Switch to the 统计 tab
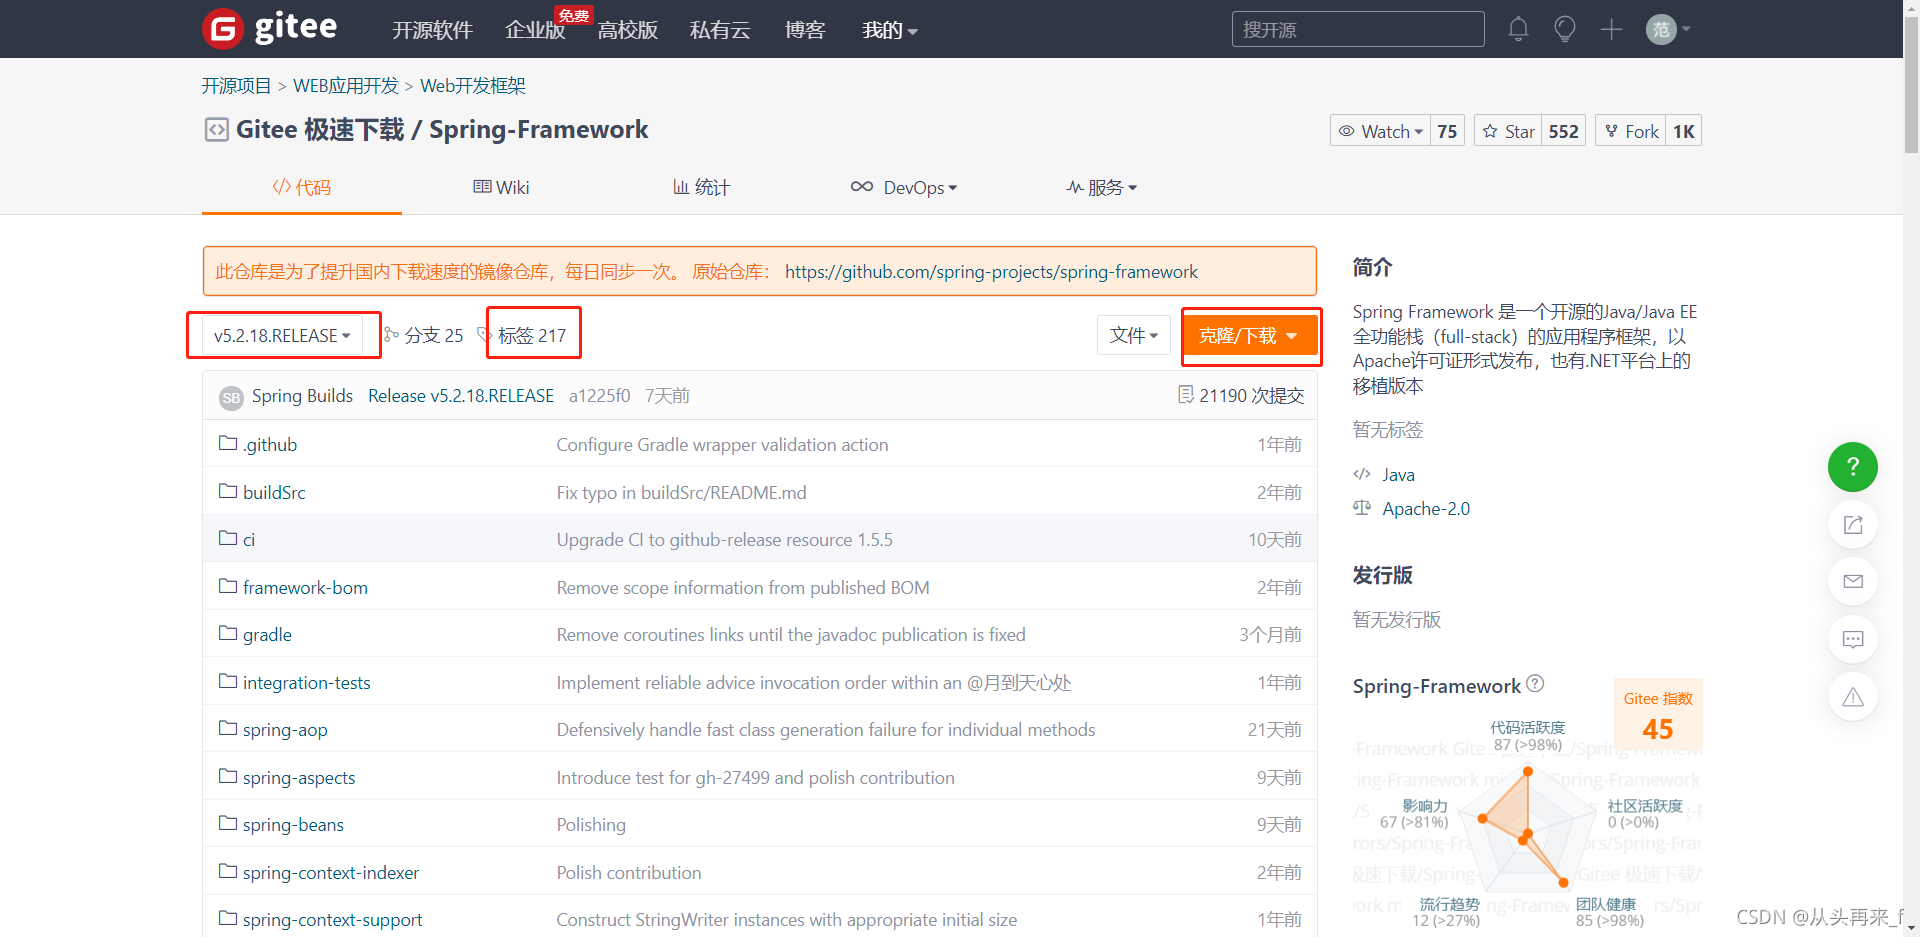 (x=701, y=187)
